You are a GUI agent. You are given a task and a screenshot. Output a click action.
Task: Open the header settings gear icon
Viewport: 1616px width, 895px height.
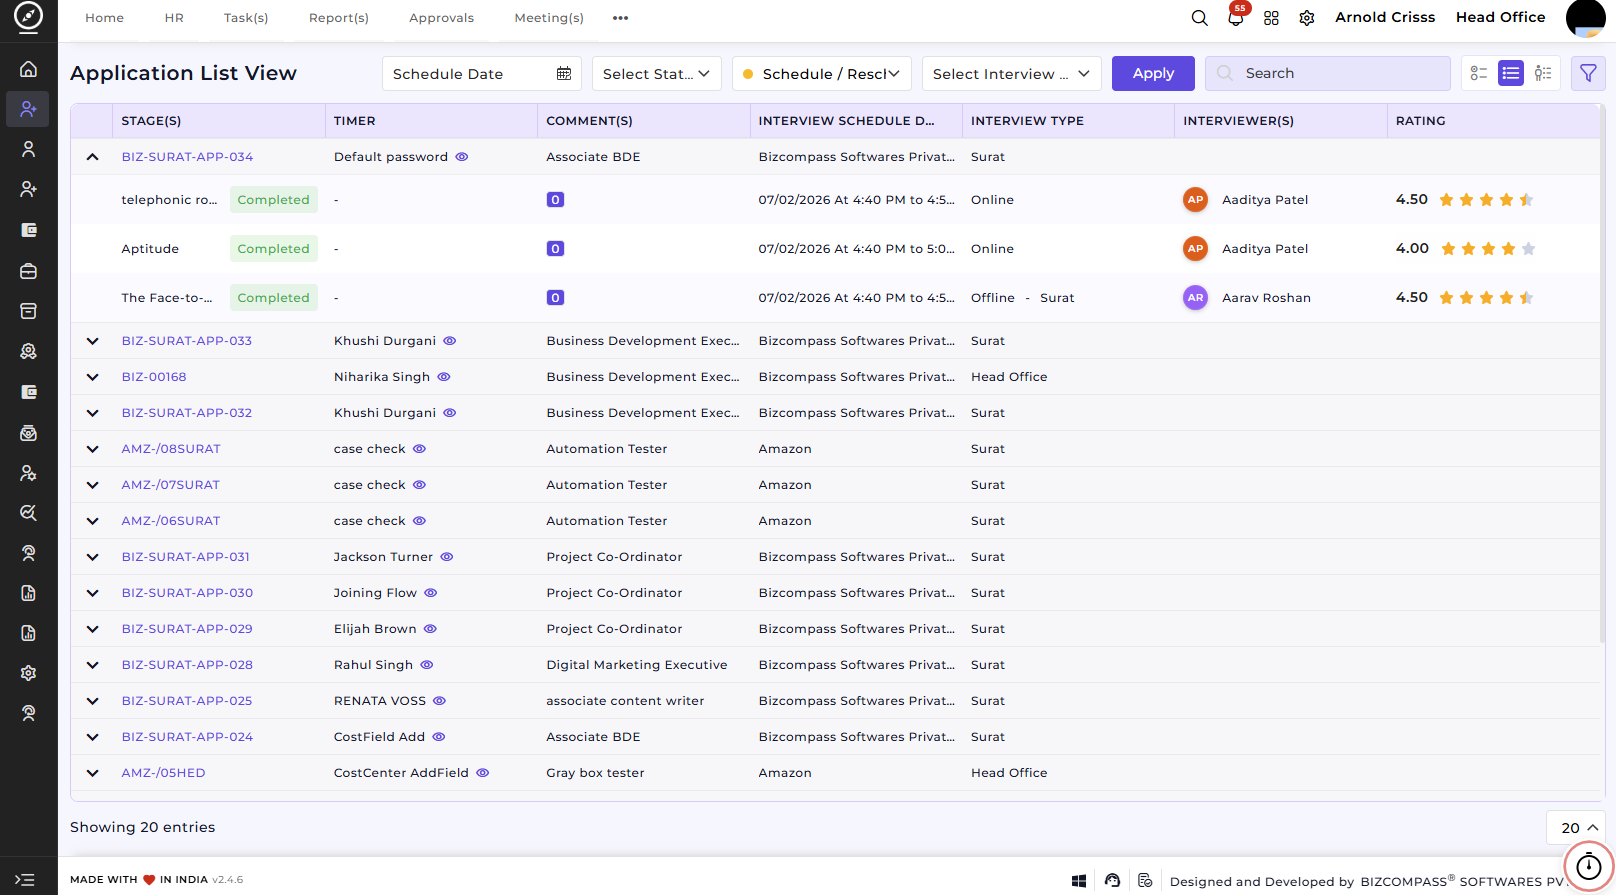(x=1307, y=18)
